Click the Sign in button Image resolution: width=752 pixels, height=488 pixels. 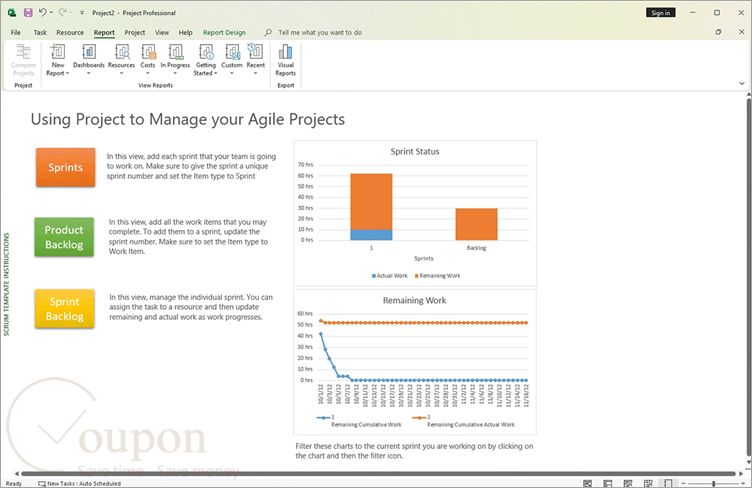click(660, 13)
